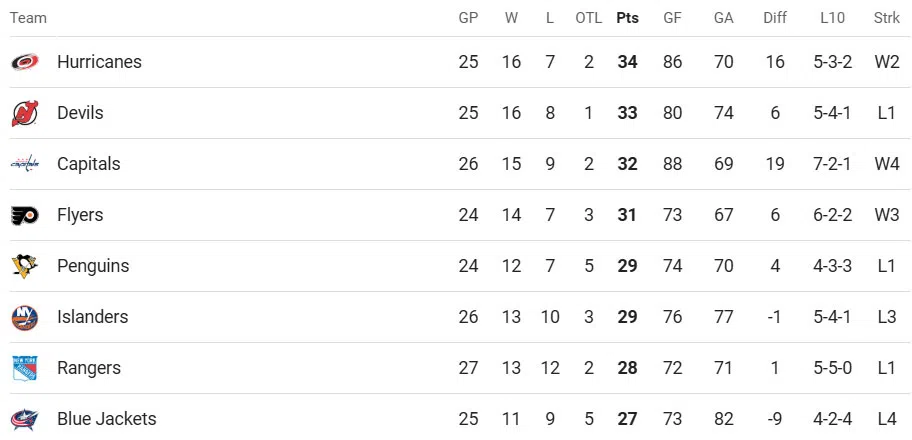Click the Capitals team logo
This screenshot has width=912, height=440.
[25, 164]
